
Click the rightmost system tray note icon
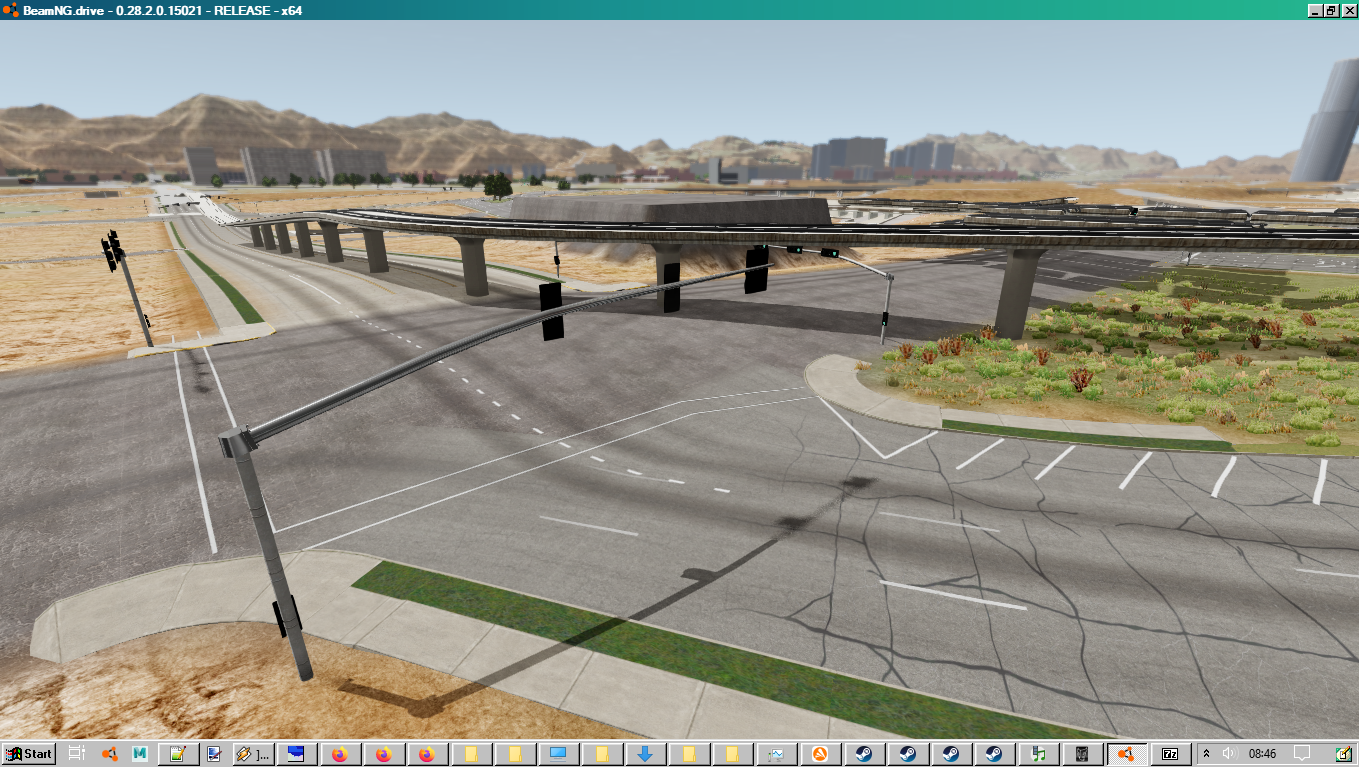click(1344, 754)
